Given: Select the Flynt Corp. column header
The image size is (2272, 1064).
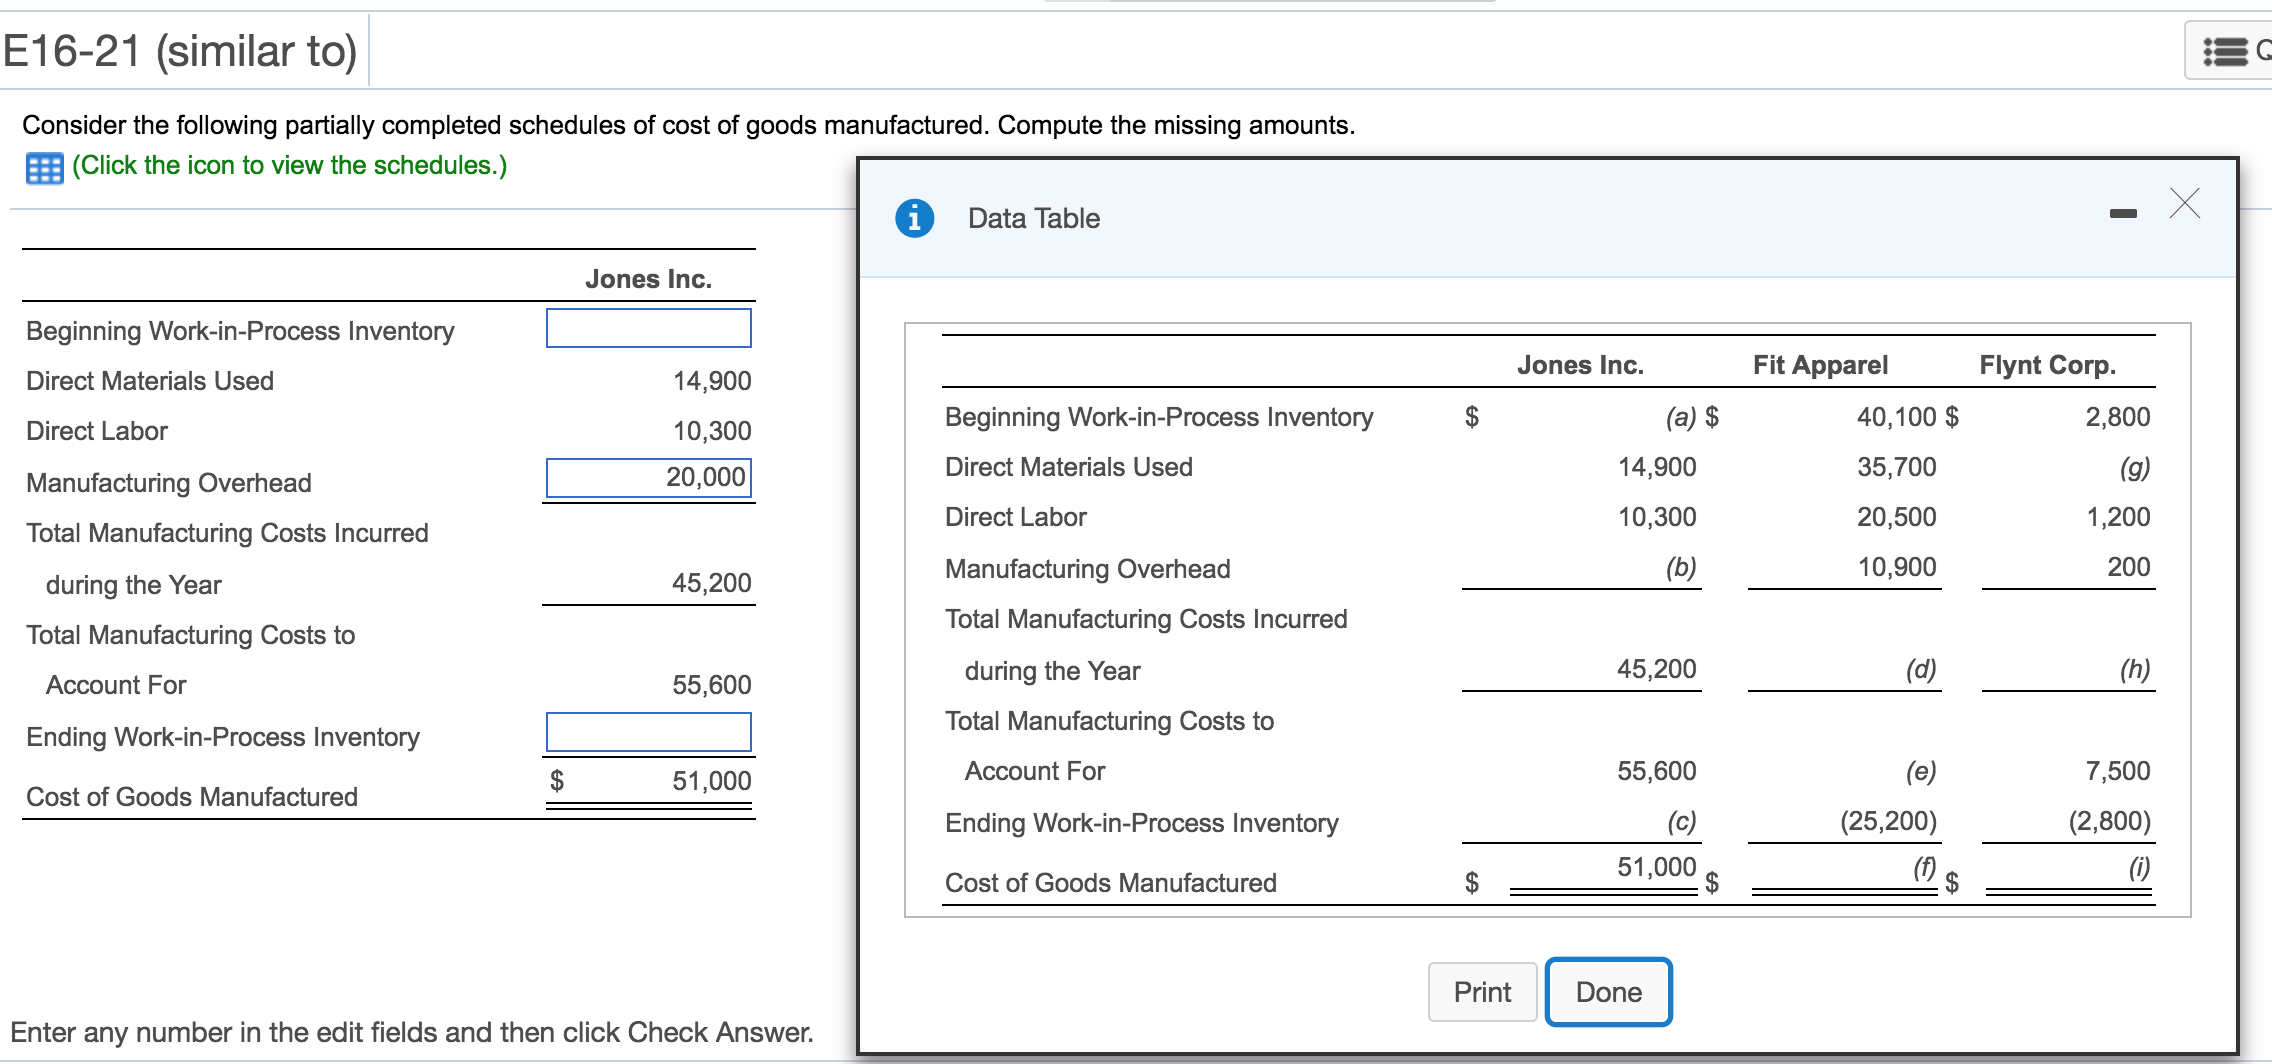Looking at the screenshot, I should pyautogui.click(x=2047, y=365).
